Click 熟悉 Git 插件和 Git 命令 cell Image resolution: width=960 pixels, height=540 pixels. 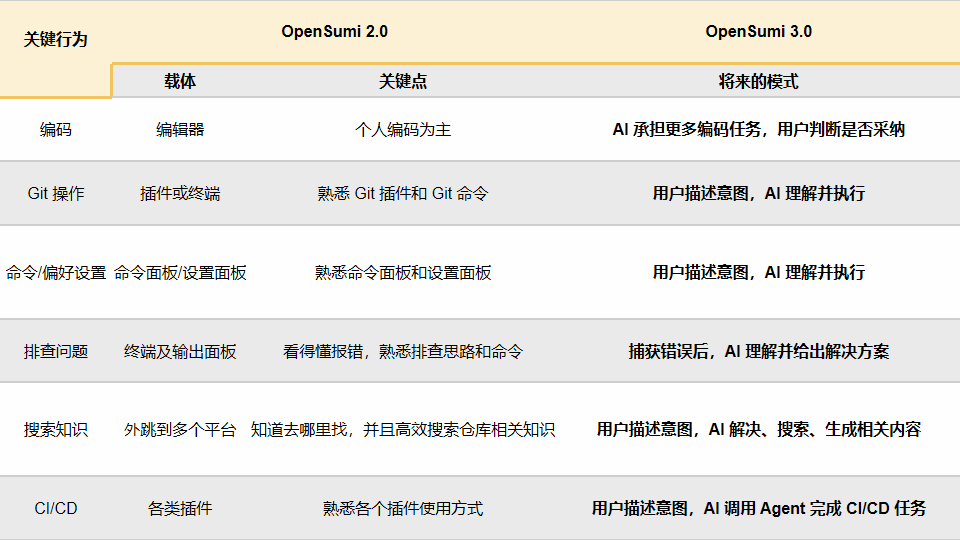pyautogui.click(x=403, y=193)
